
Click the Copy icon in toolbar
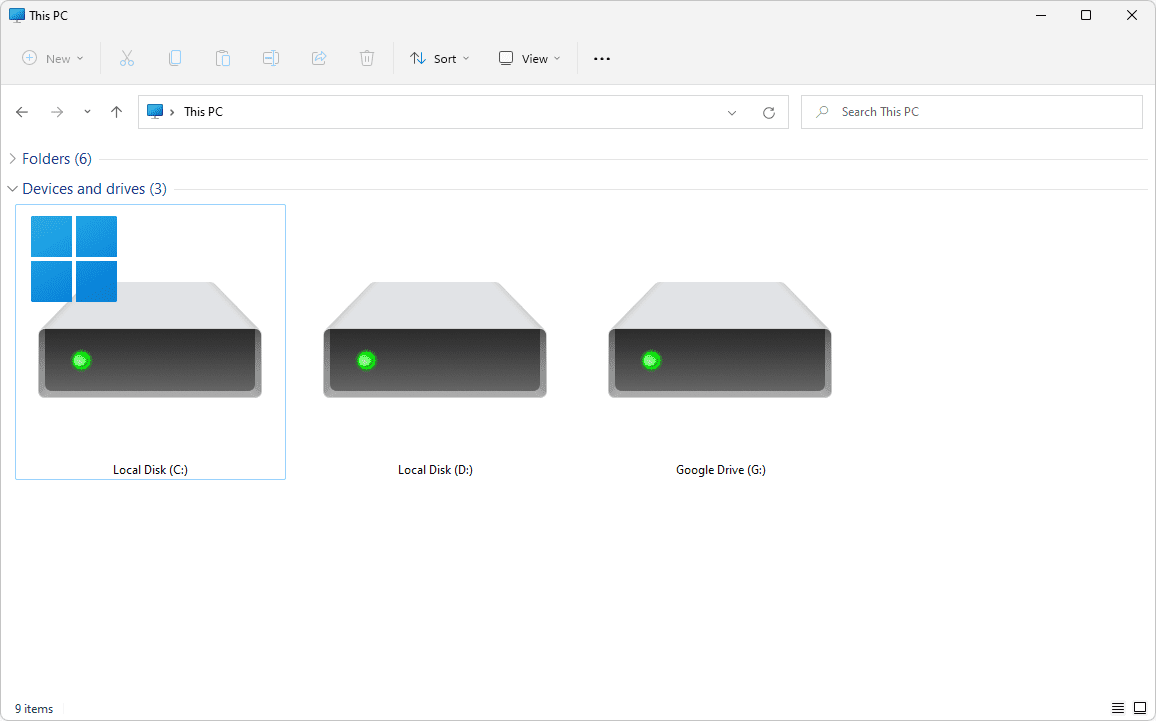(x=175, y=59)
